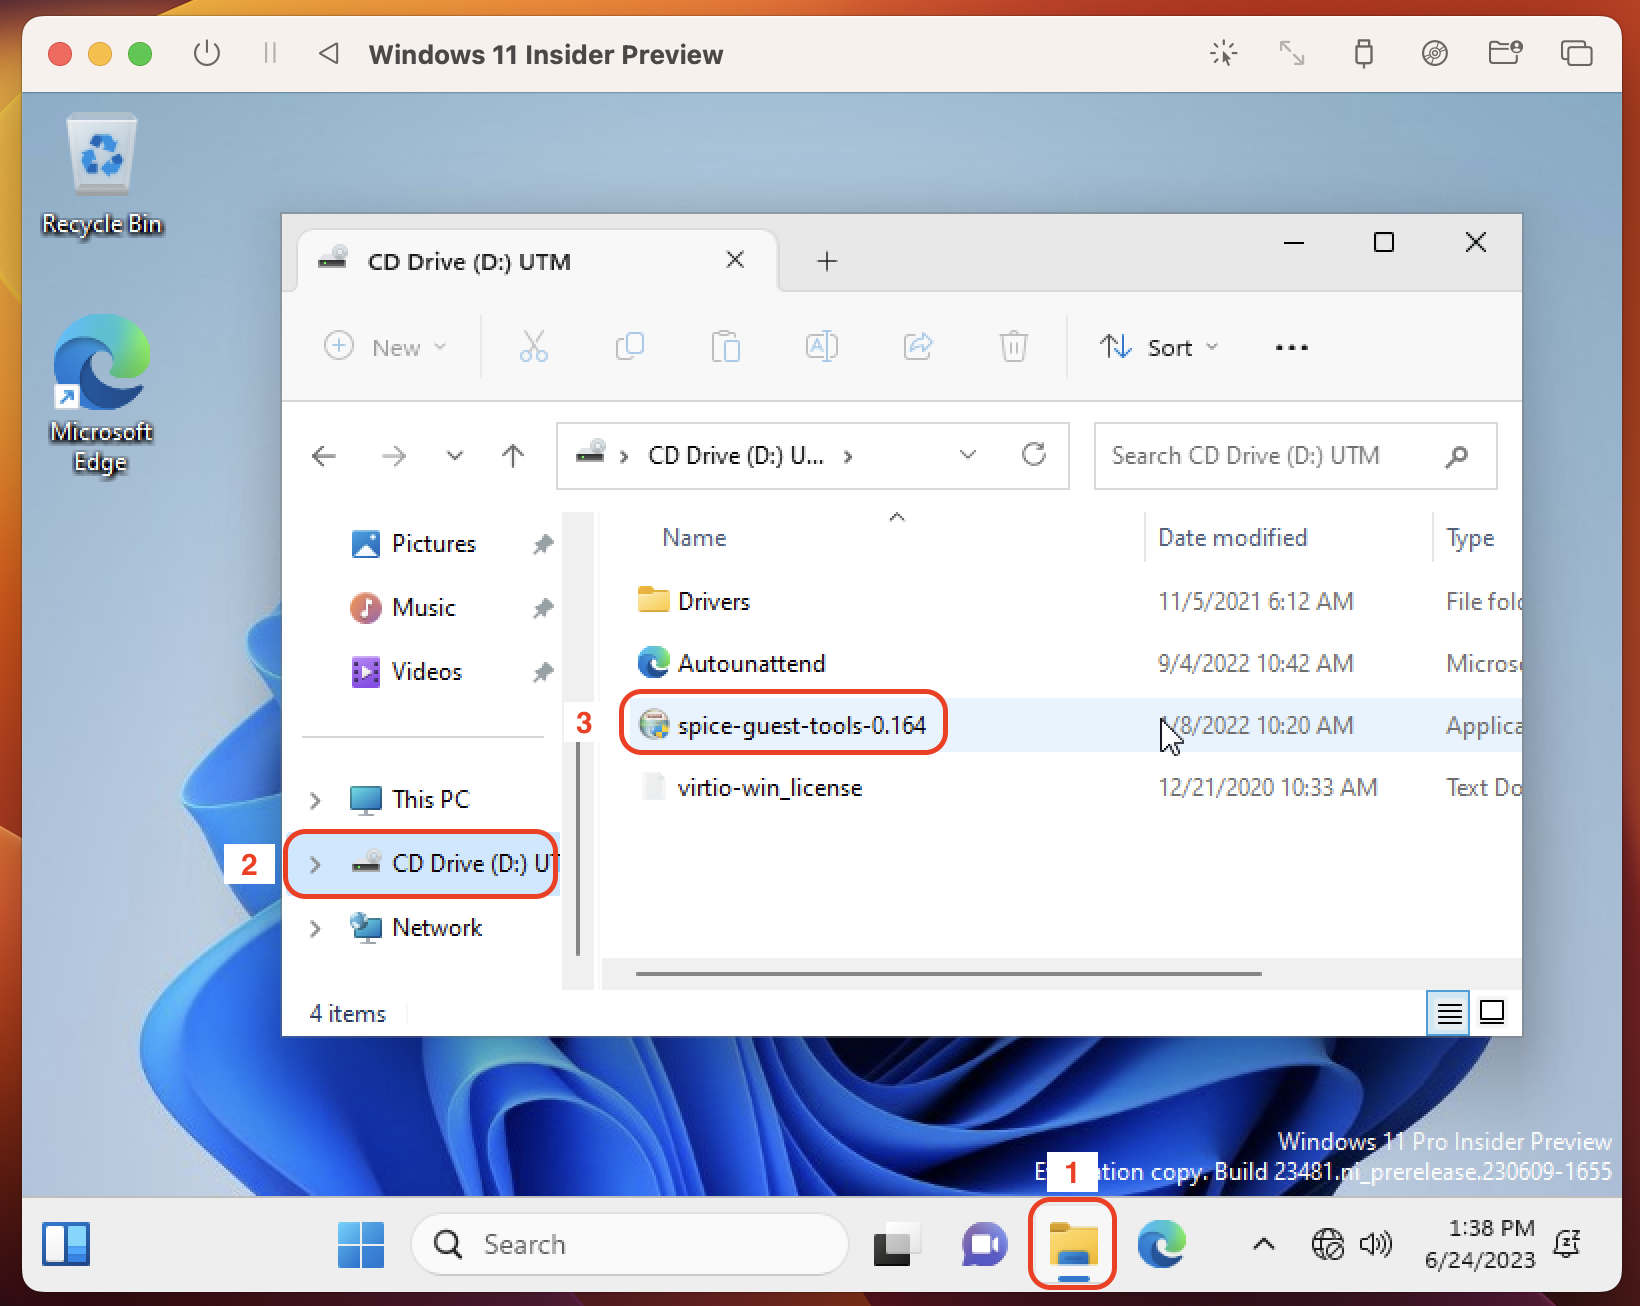Click the Paste clipboard icon
Screen dimensions: 1640x1306
(726, 347)
